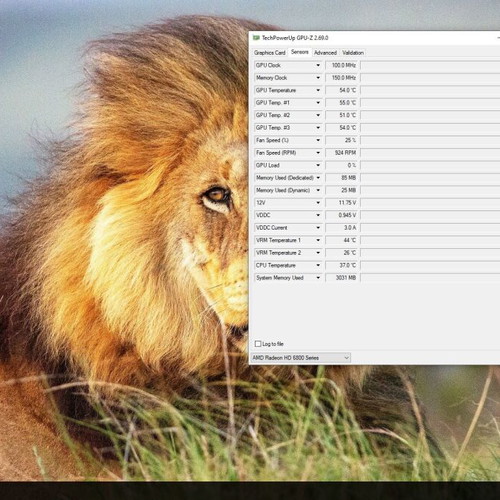Expand the GPU Load sensor options arrow
Image resolution: width=500 pixels, height=500 pixels.
[318, 165]
